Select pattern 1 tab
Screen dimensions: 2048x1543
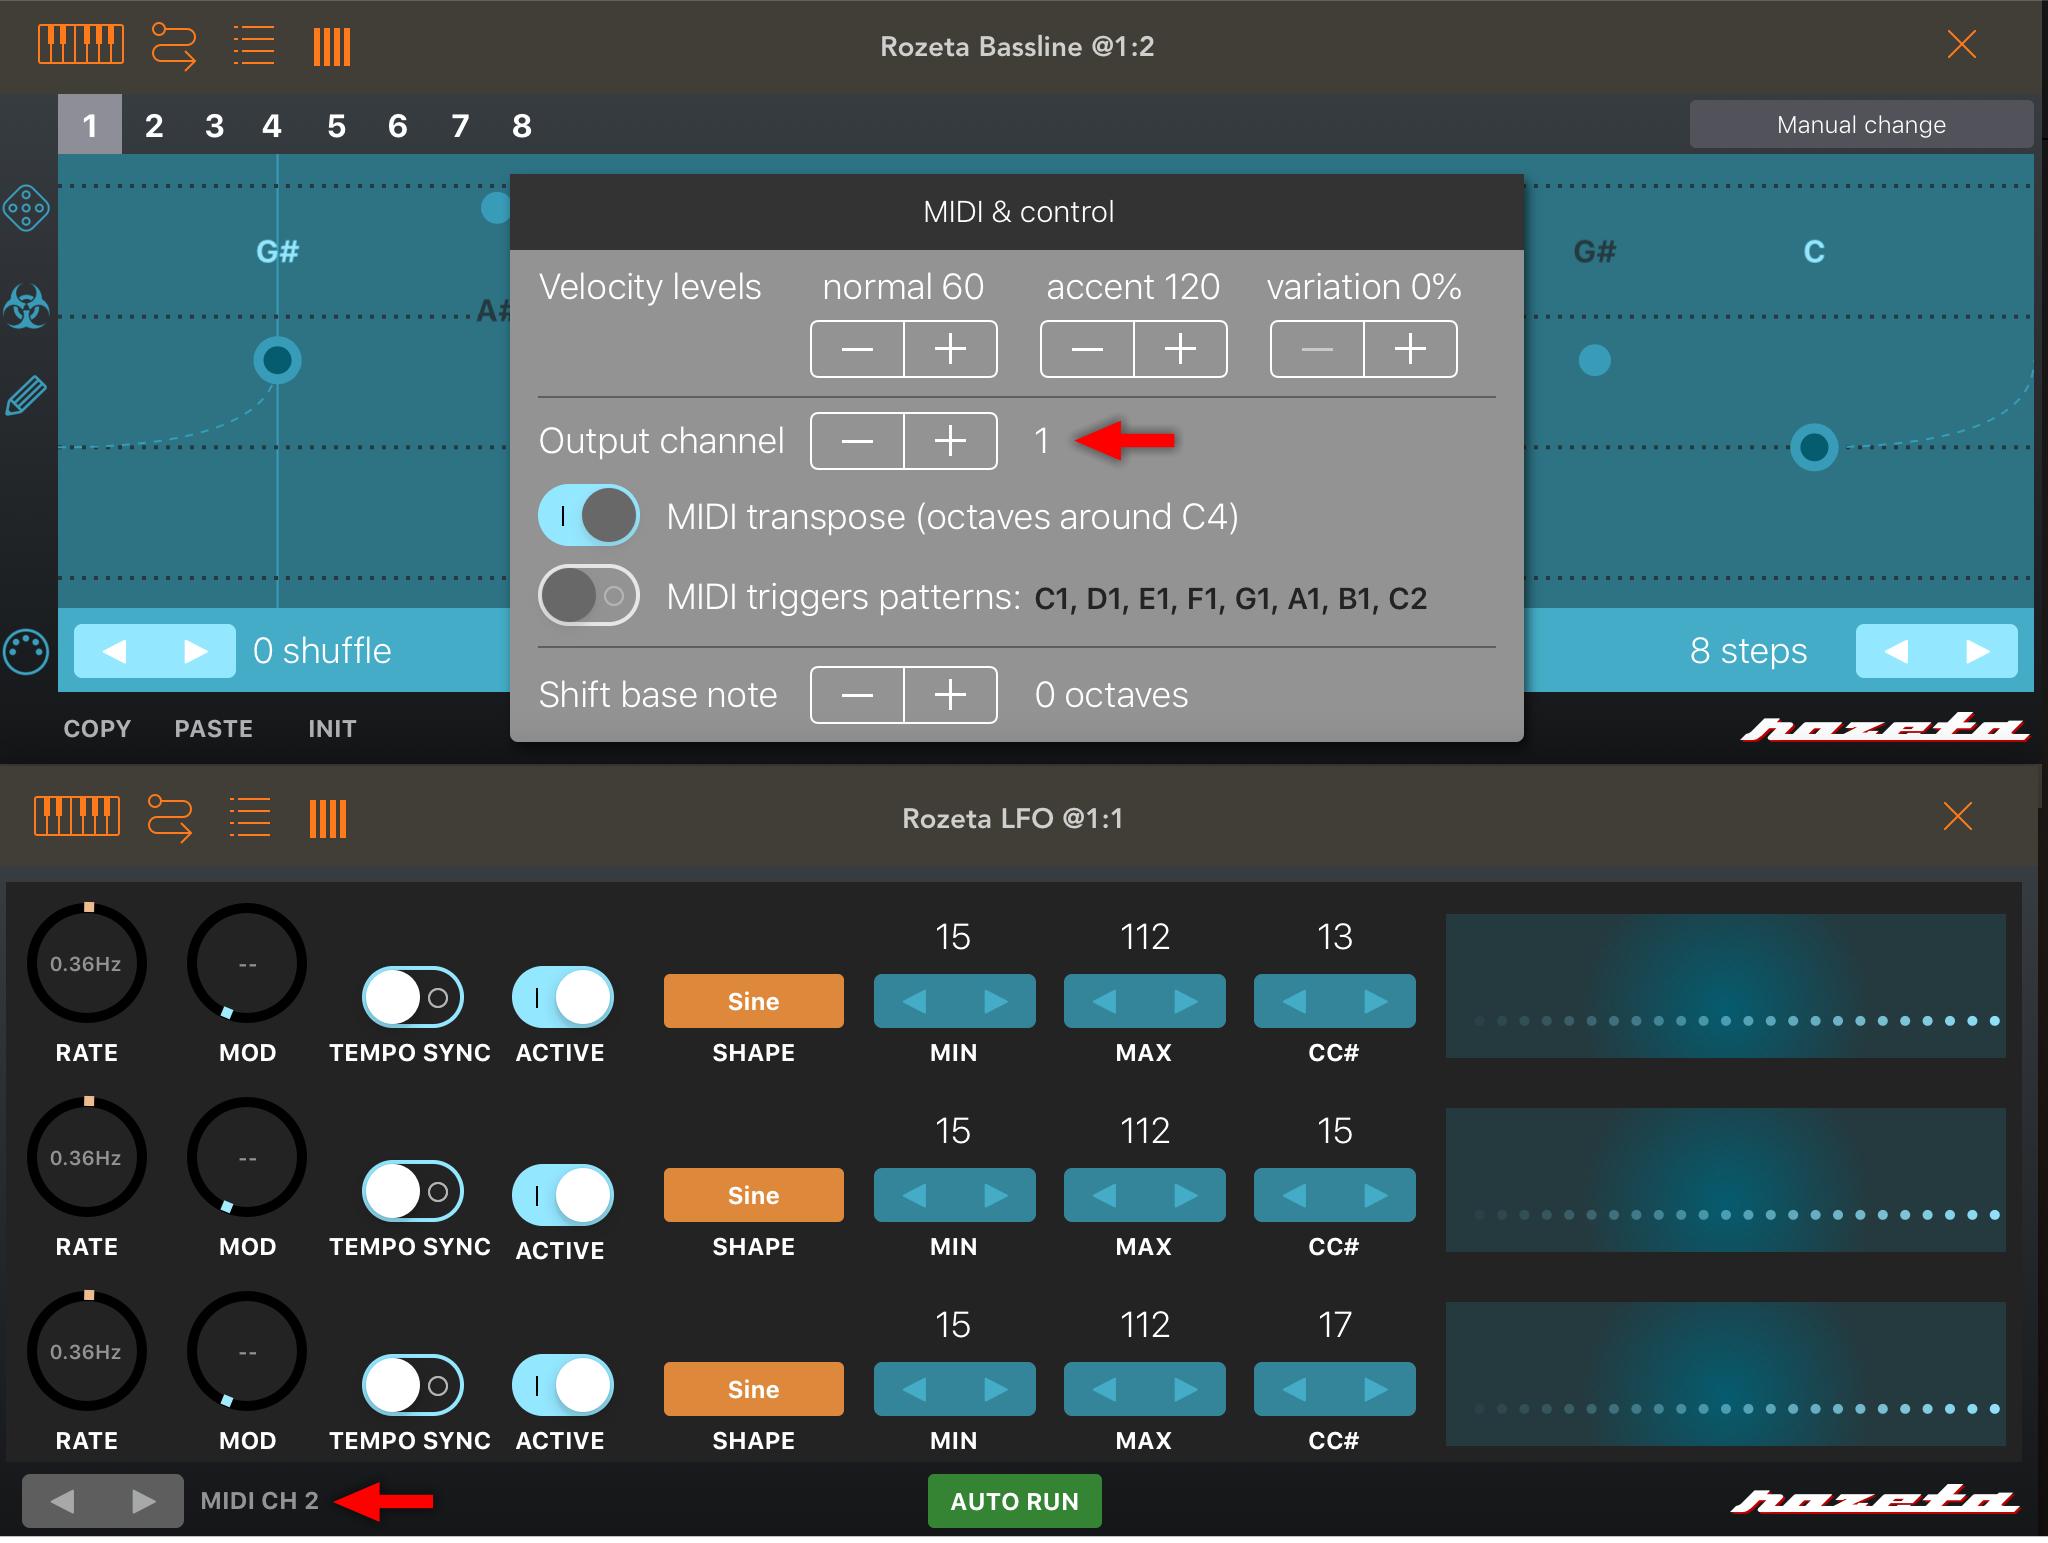click(90, 125)
